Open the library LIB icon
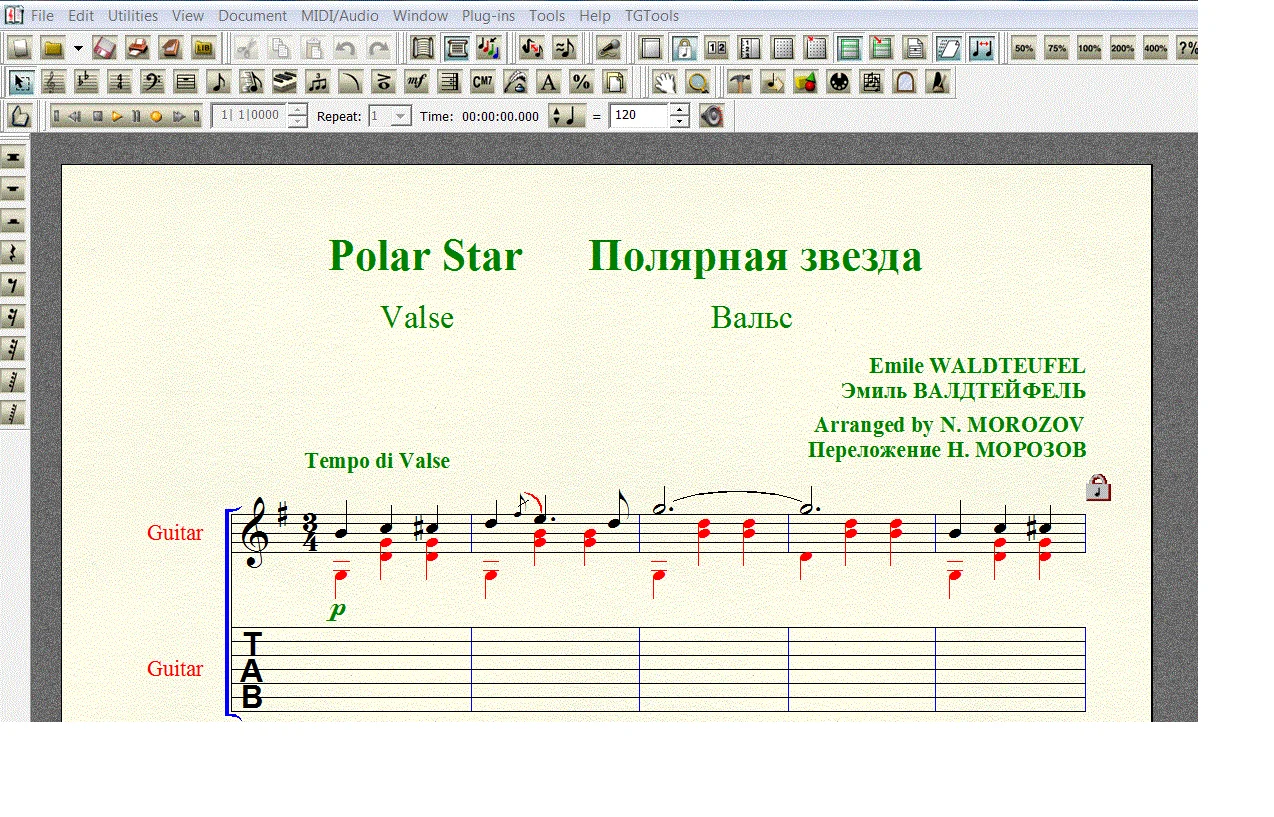The image size is (1274, 817). [x=203, y=47]
